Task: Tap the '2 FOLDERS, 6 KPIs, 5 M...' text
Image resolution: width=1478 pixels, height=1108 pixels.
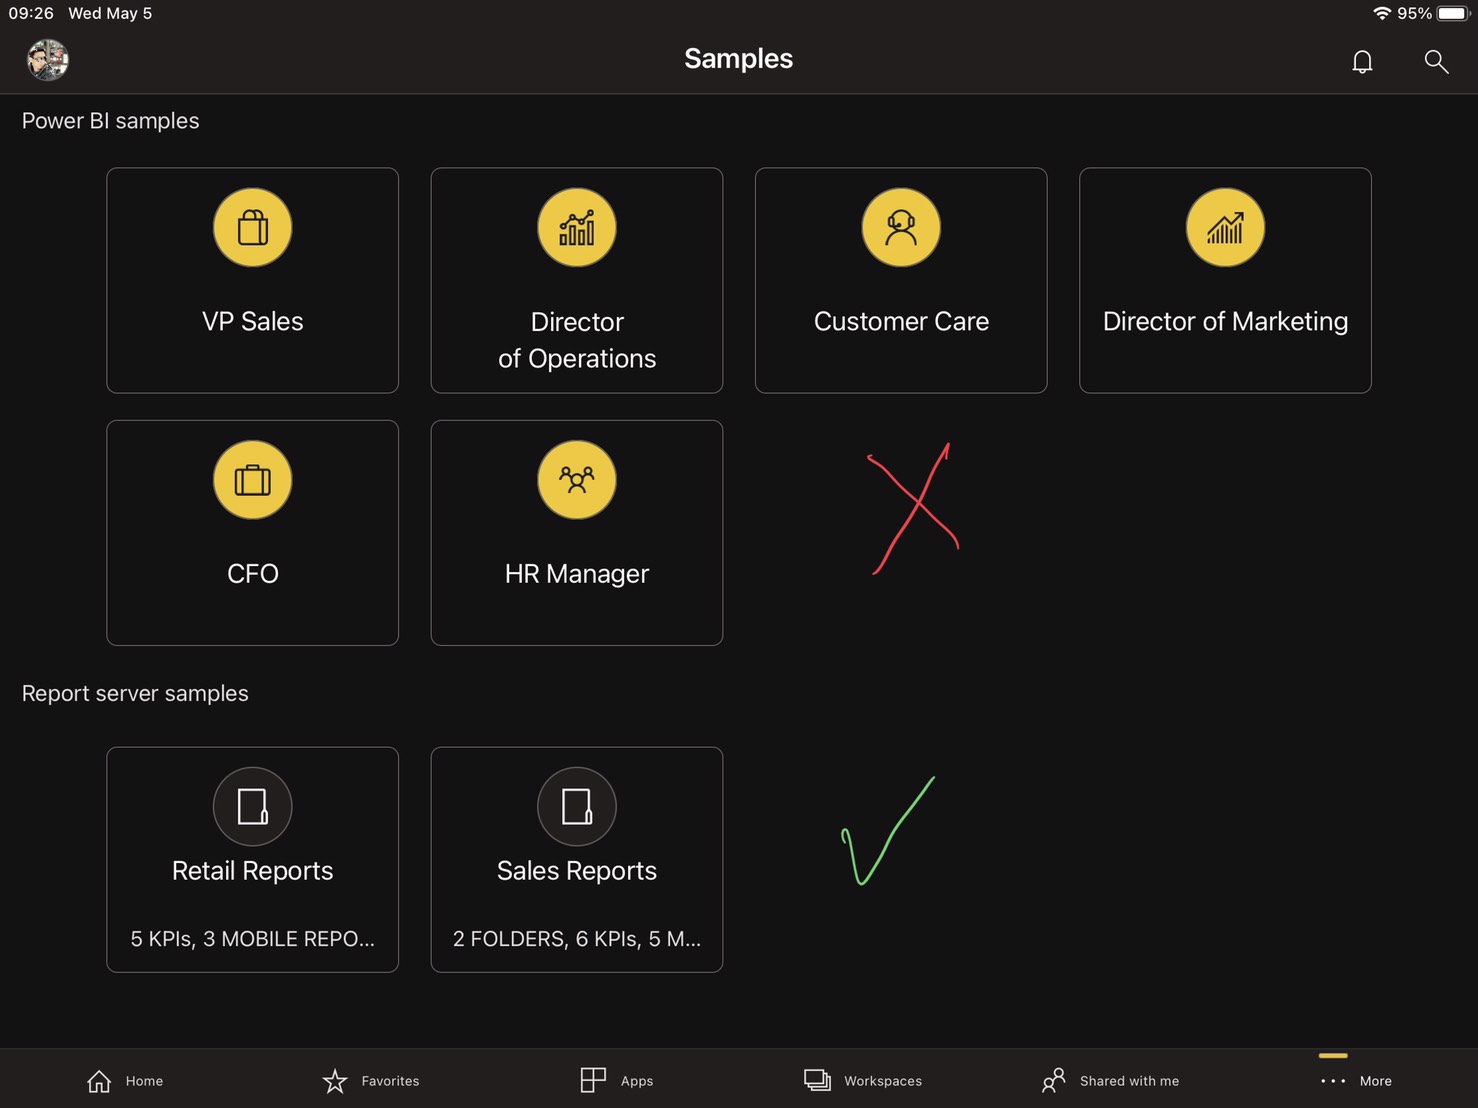Action: (577, 939)
